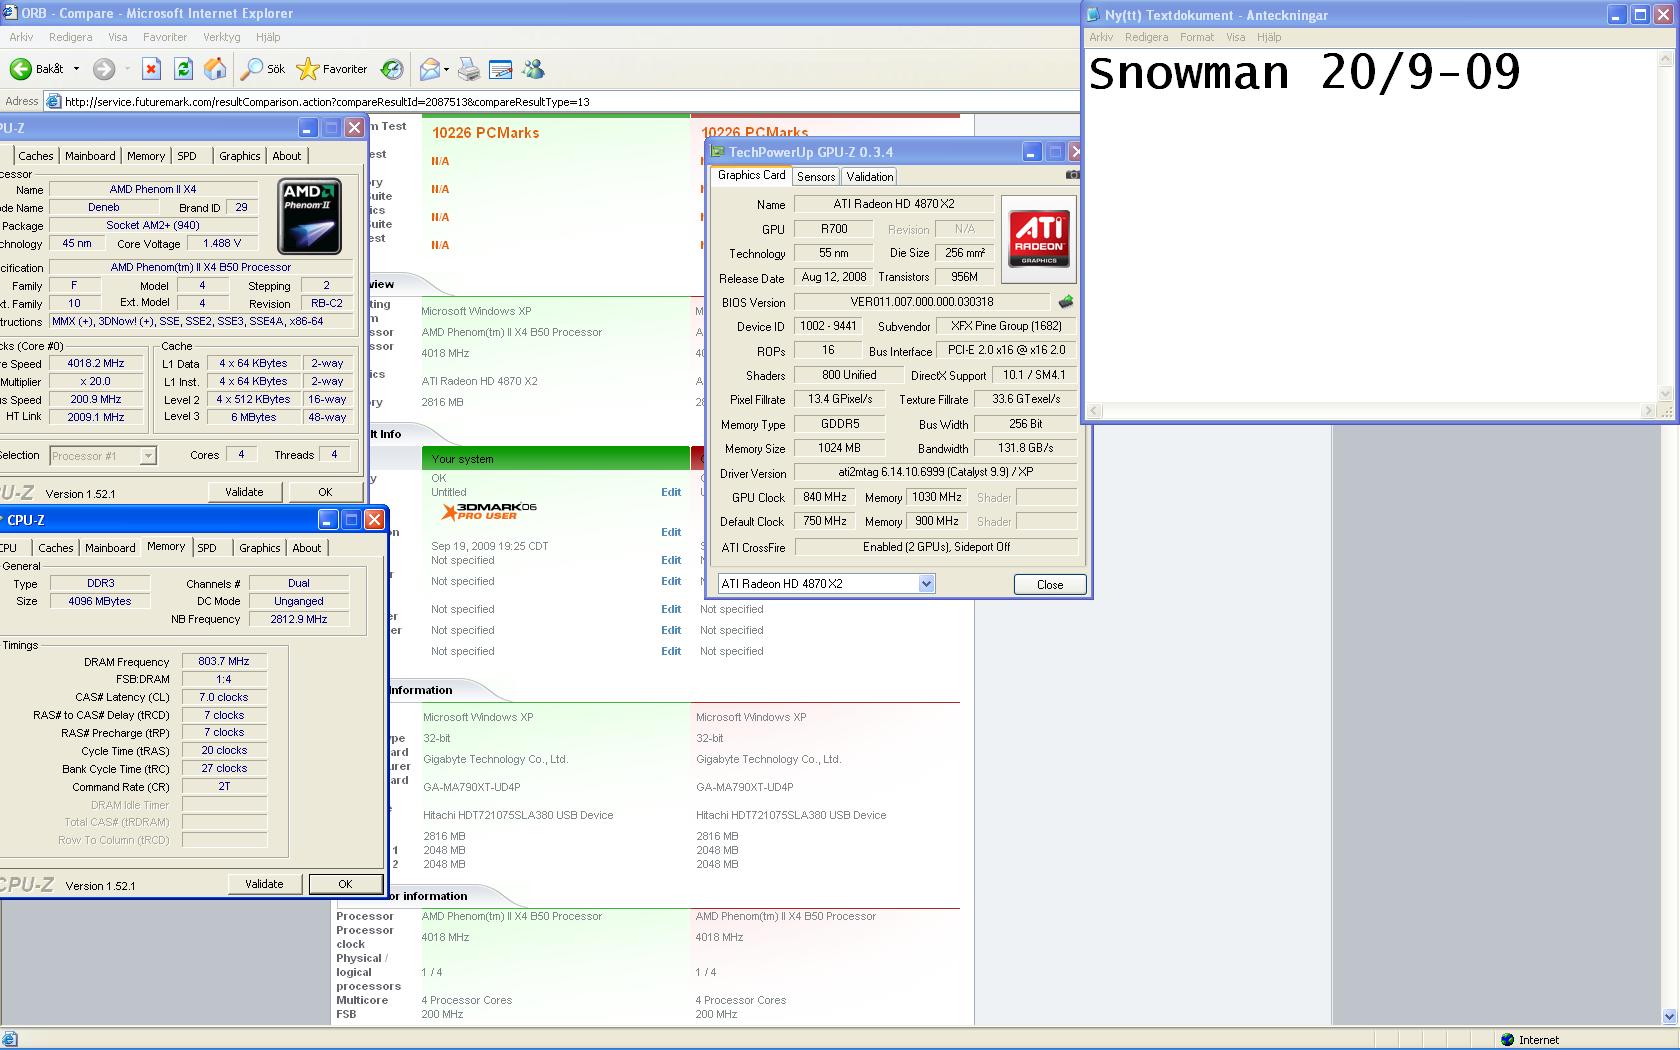Click the Core Speed 4018.2 MHz value

96,364
